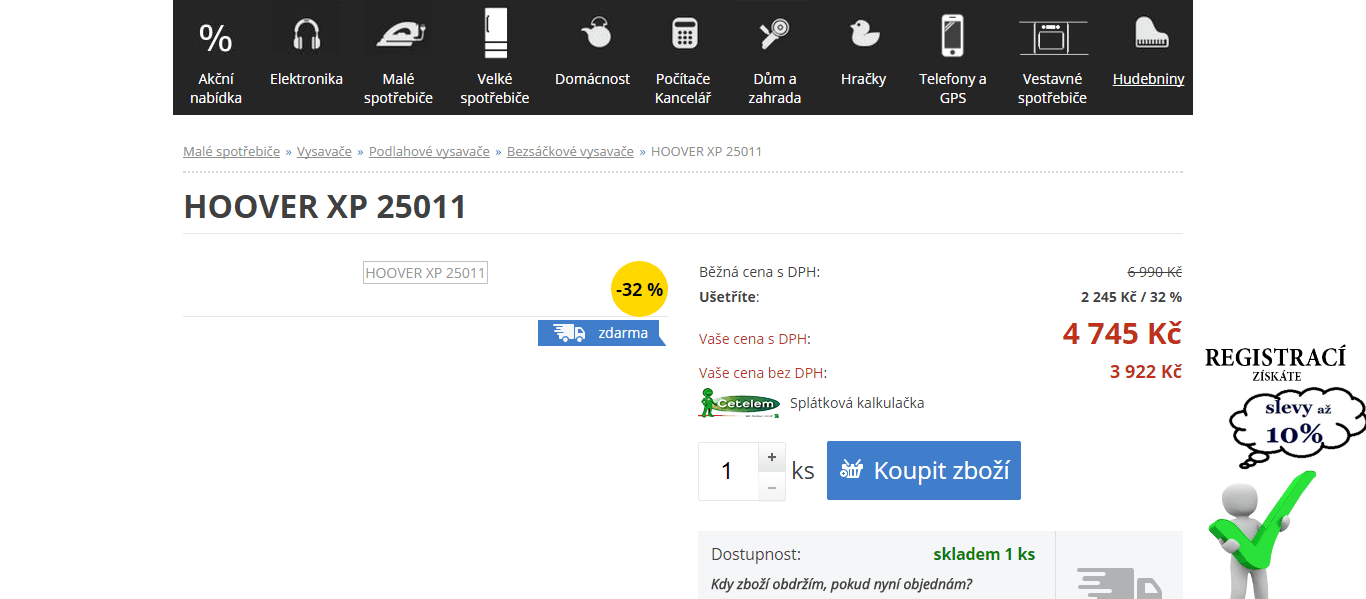
Task: Open the Malé spotřebiče menu label
Action: click(398, 88)
